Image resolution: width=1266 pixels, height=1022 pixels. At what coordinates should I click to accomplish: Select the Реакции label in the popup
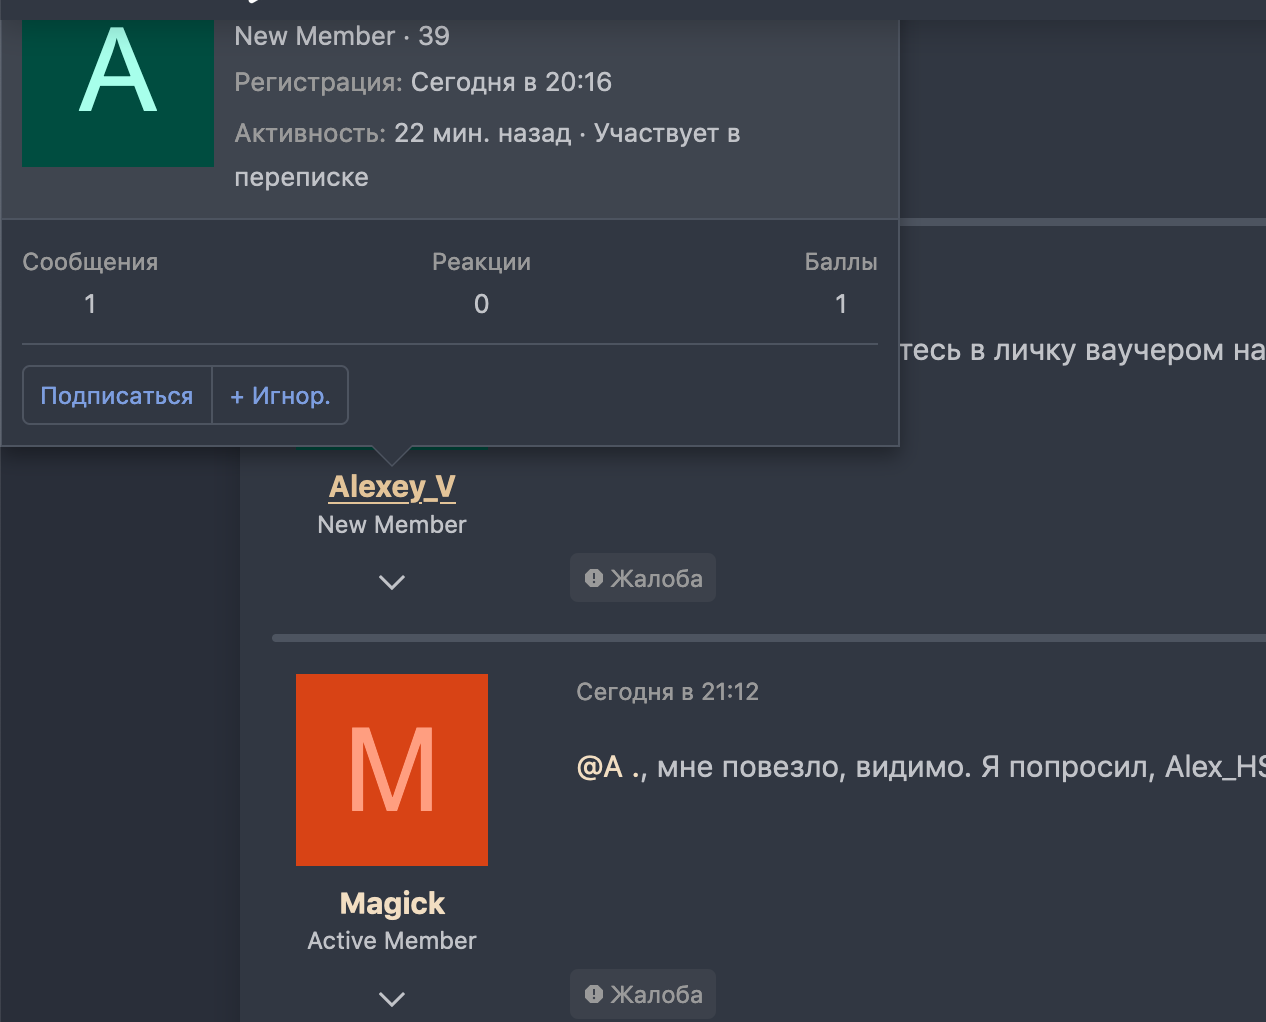point(481,262)
